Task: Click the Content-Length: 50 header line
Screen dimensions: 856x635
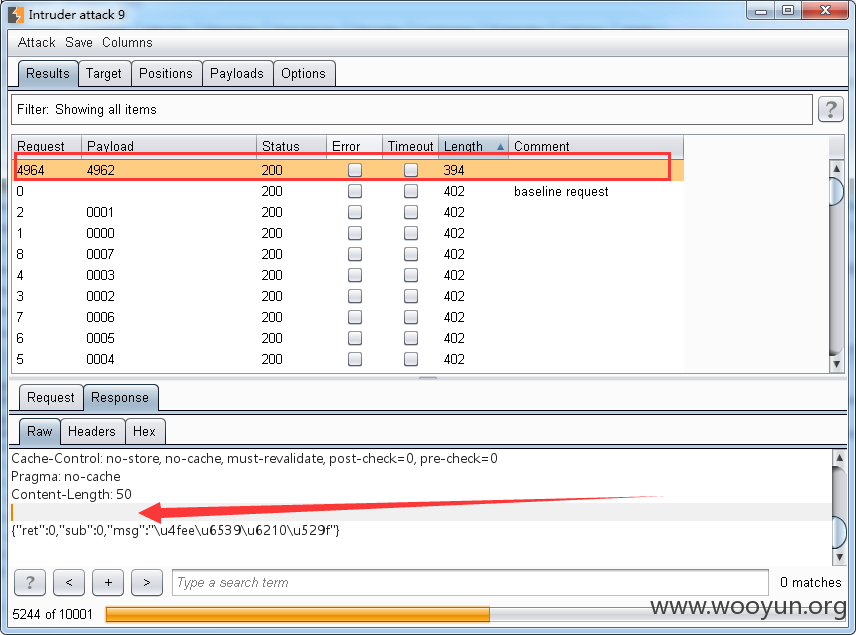Action: click(72, 494)
